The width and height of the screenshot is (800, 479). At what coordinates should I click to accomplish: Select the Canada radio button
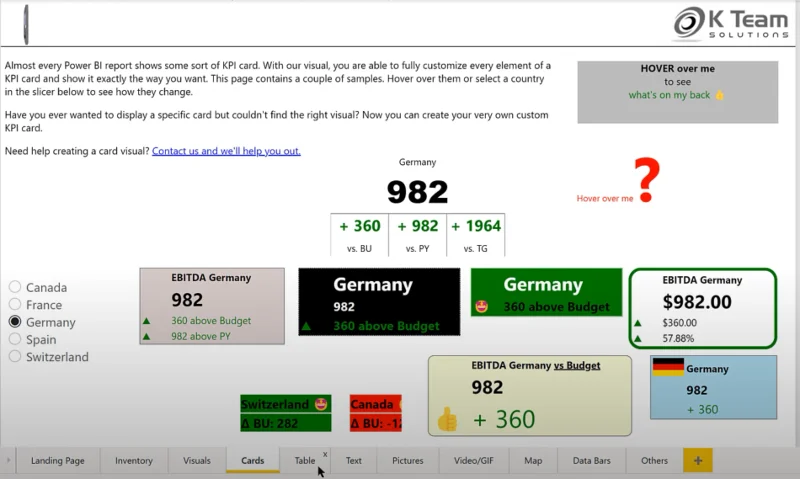coord(15,287)
